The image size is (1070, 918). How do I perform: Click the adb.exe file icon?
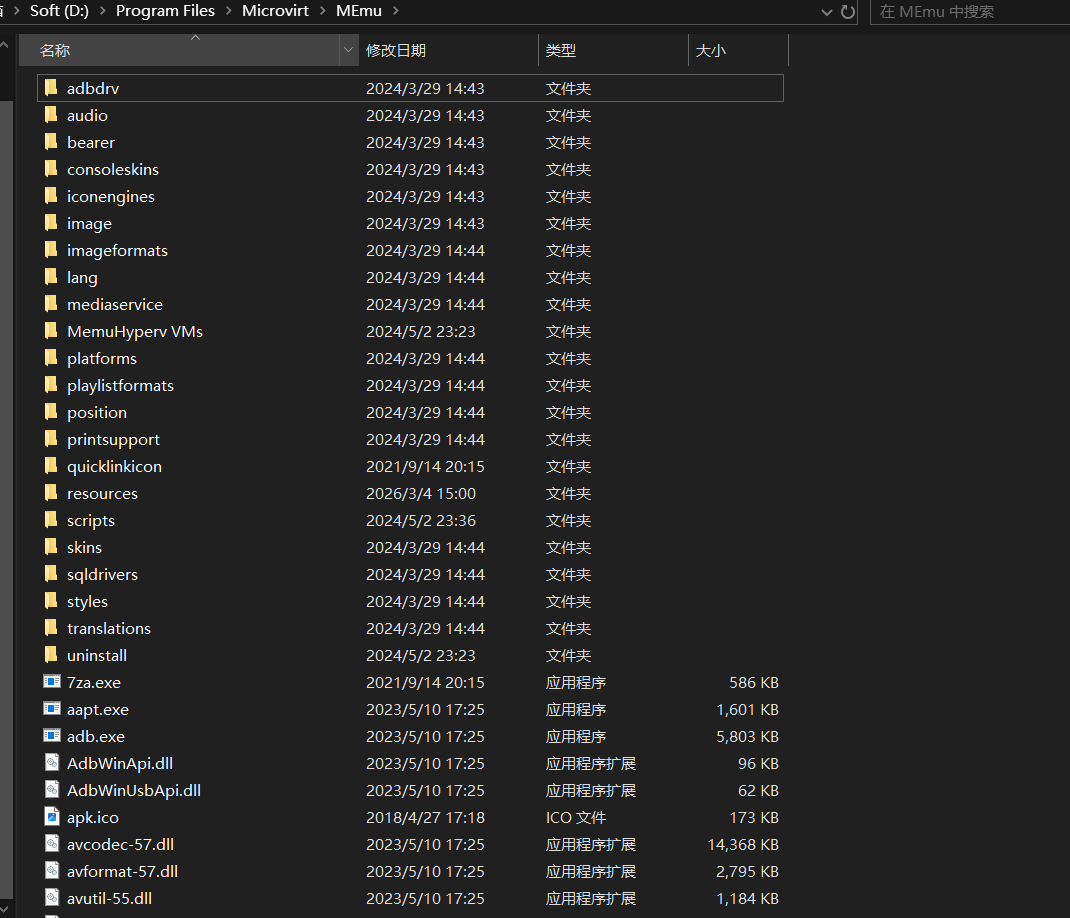(x=52, y=736)
